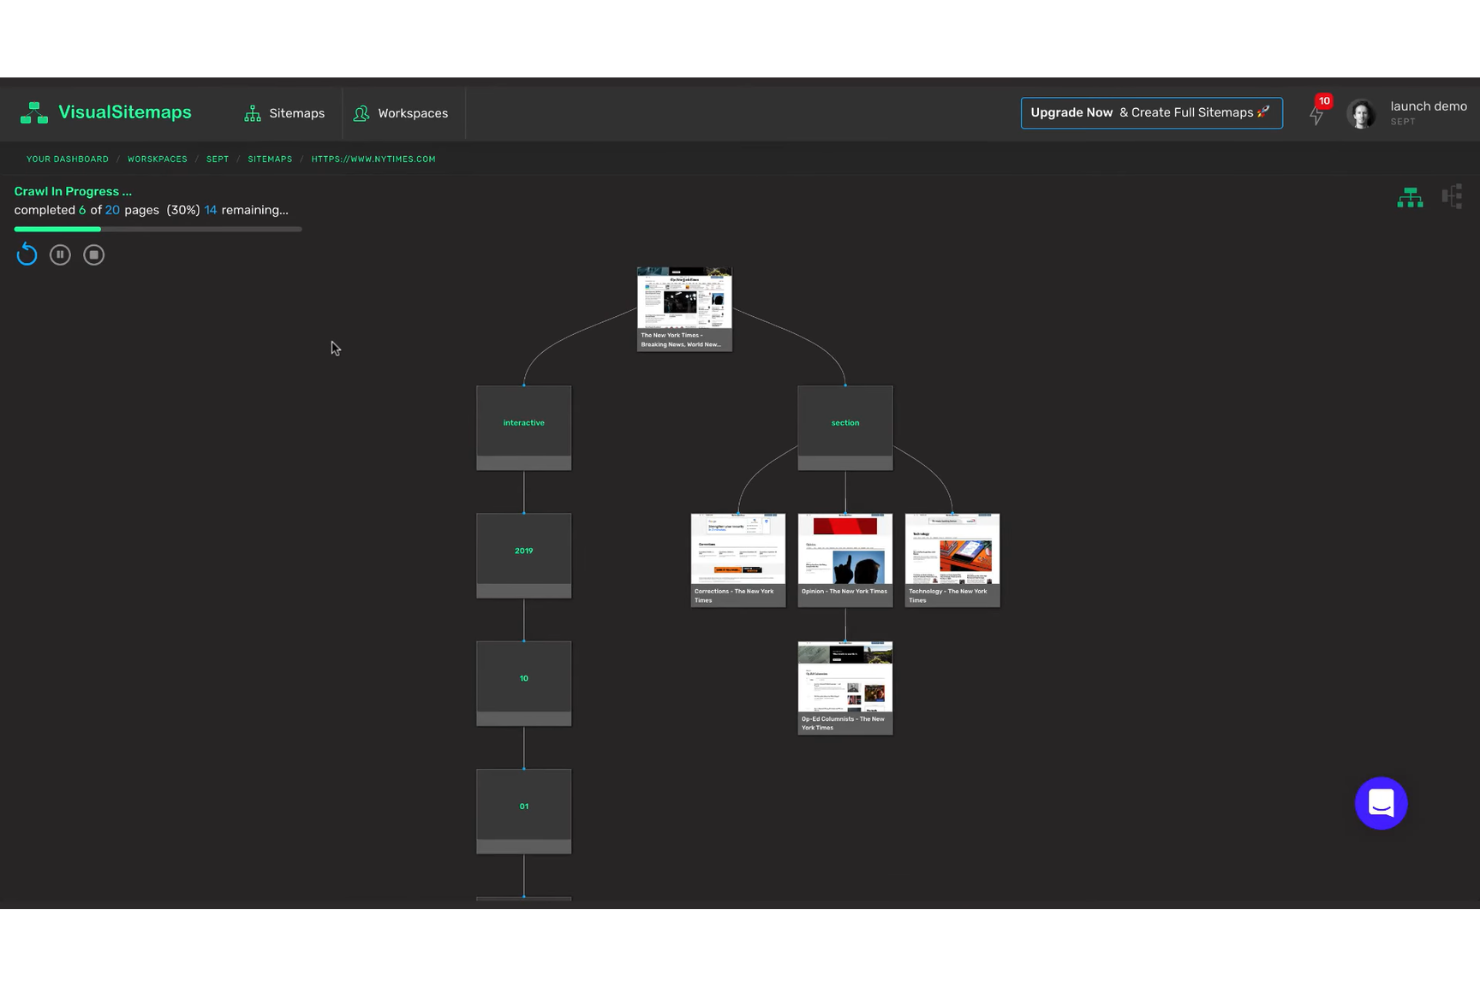This screenshot has width=1480, height=987.
Task: Open the Workspaces menu
Action: pos(400,114)
